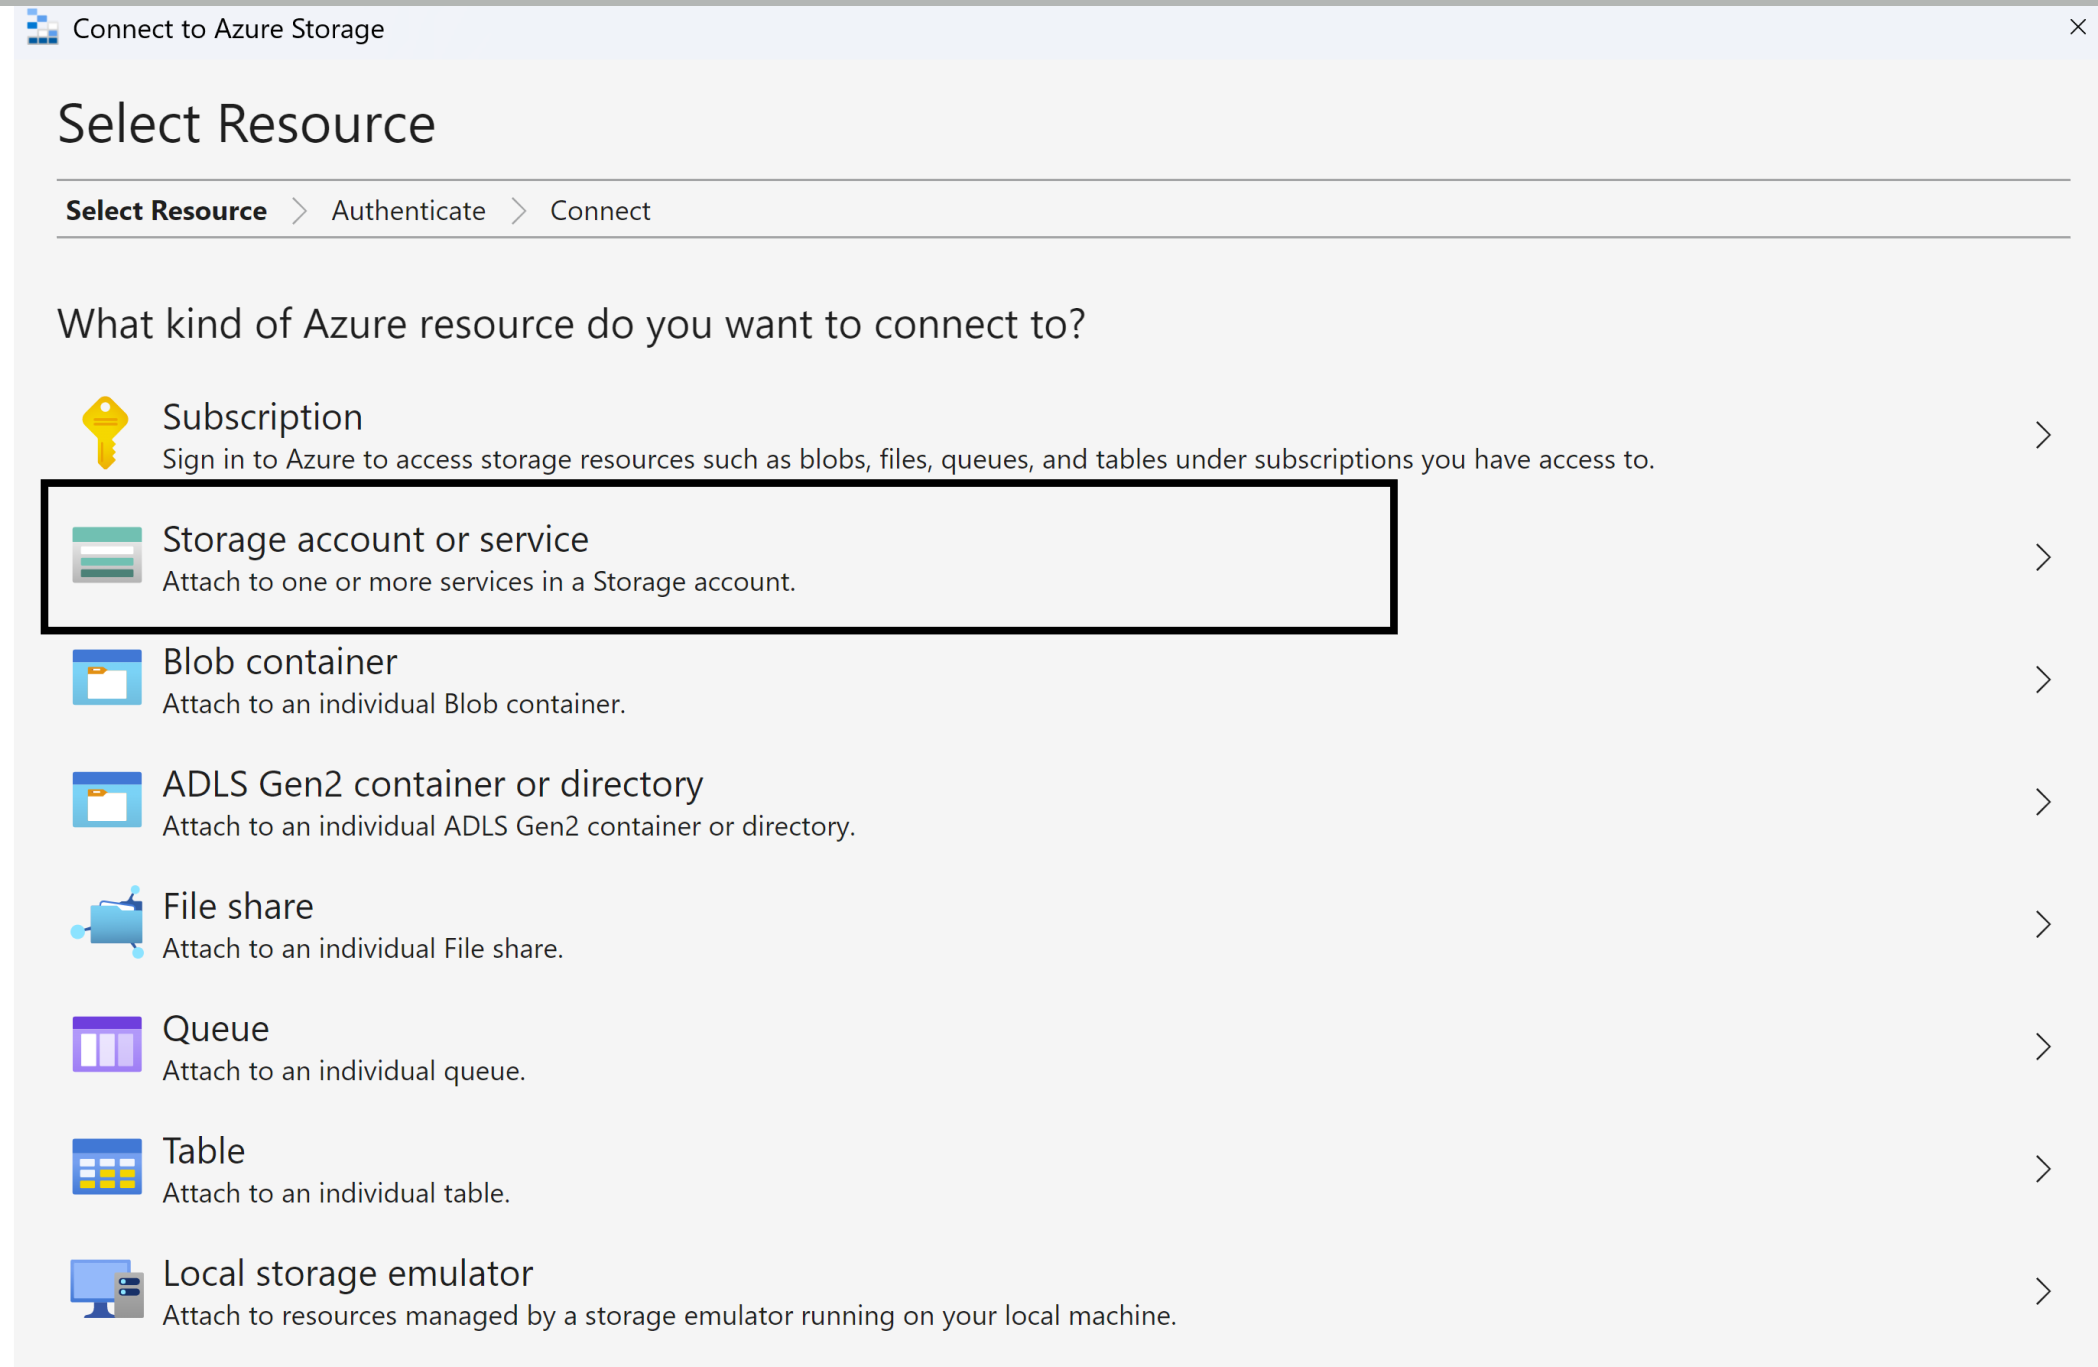Select the Blob container icon
The image size is (2098, 1367).
[x=106, y=678]
